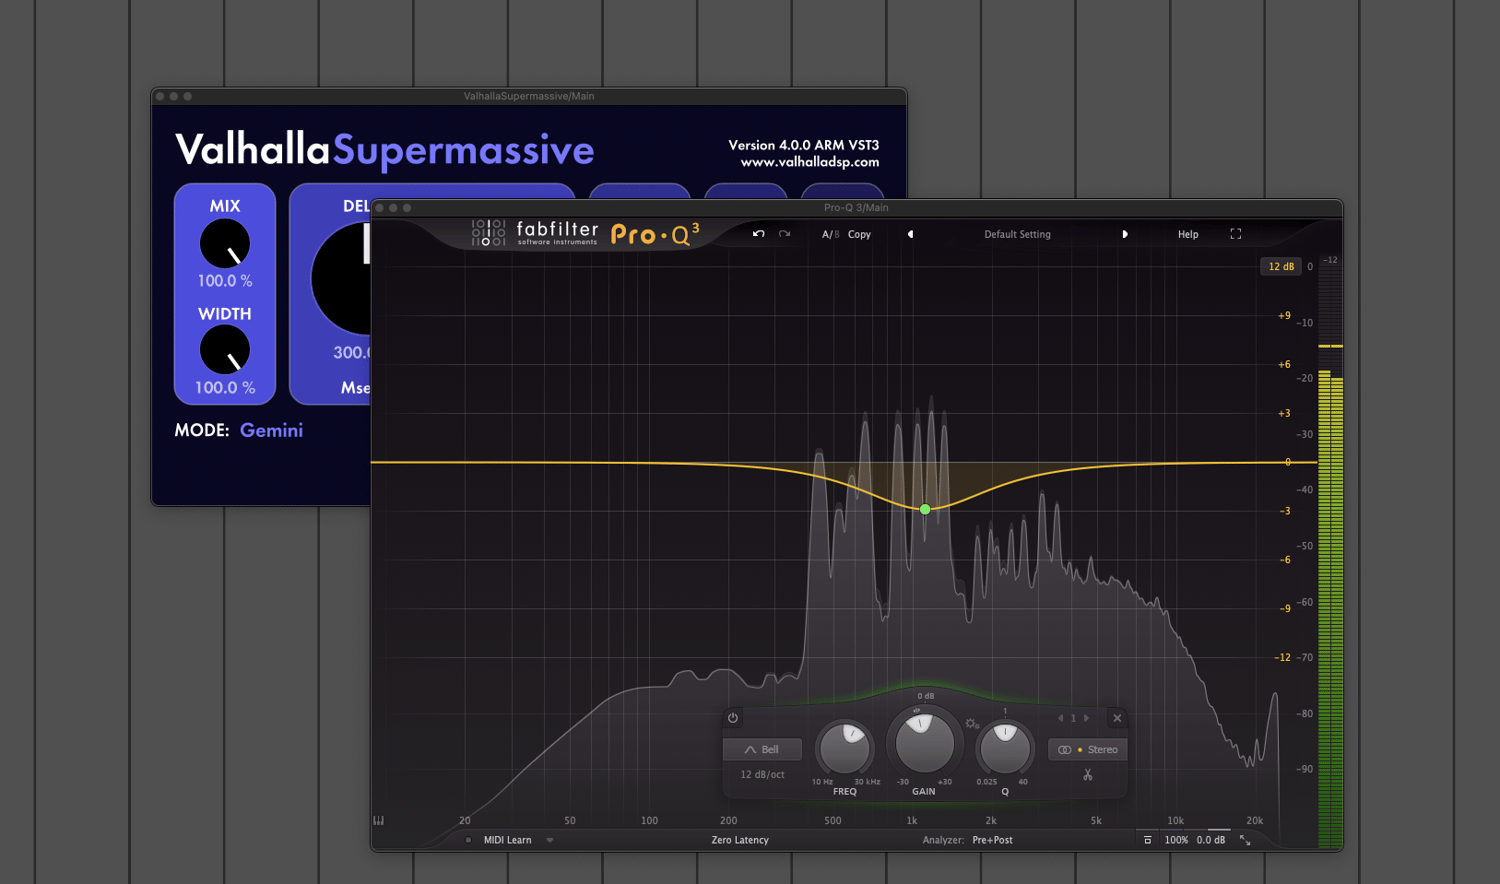Toggle A/B comparison in Pro-Q 3
This screenshot has height=884, width=1500.
tap(830, 234)
